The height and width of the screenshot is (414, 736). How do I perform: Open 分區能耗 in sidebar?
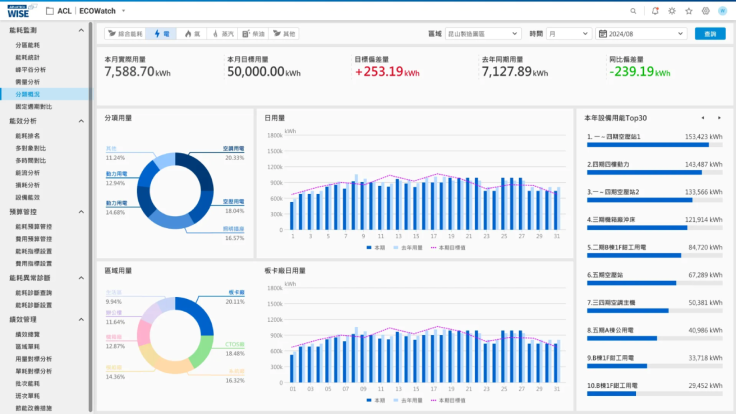pos(28,45)
